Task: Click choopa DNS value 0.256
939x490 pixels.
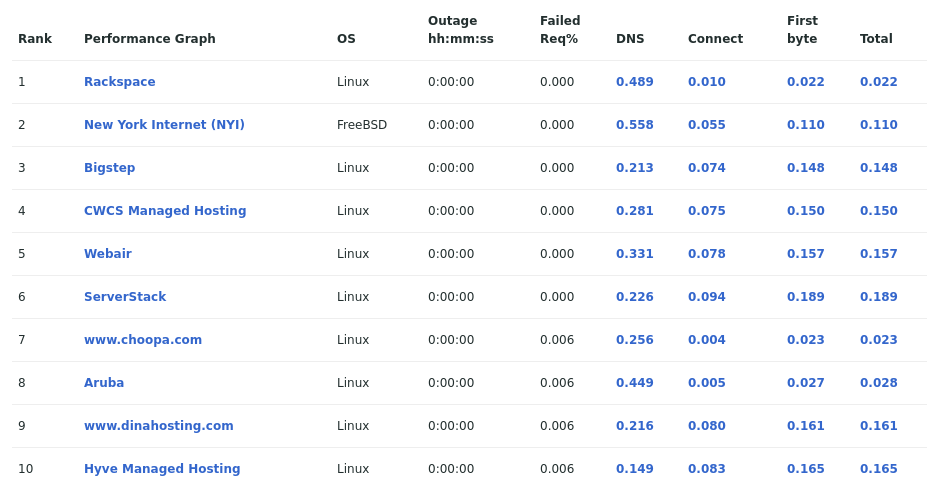Action: 635,340
